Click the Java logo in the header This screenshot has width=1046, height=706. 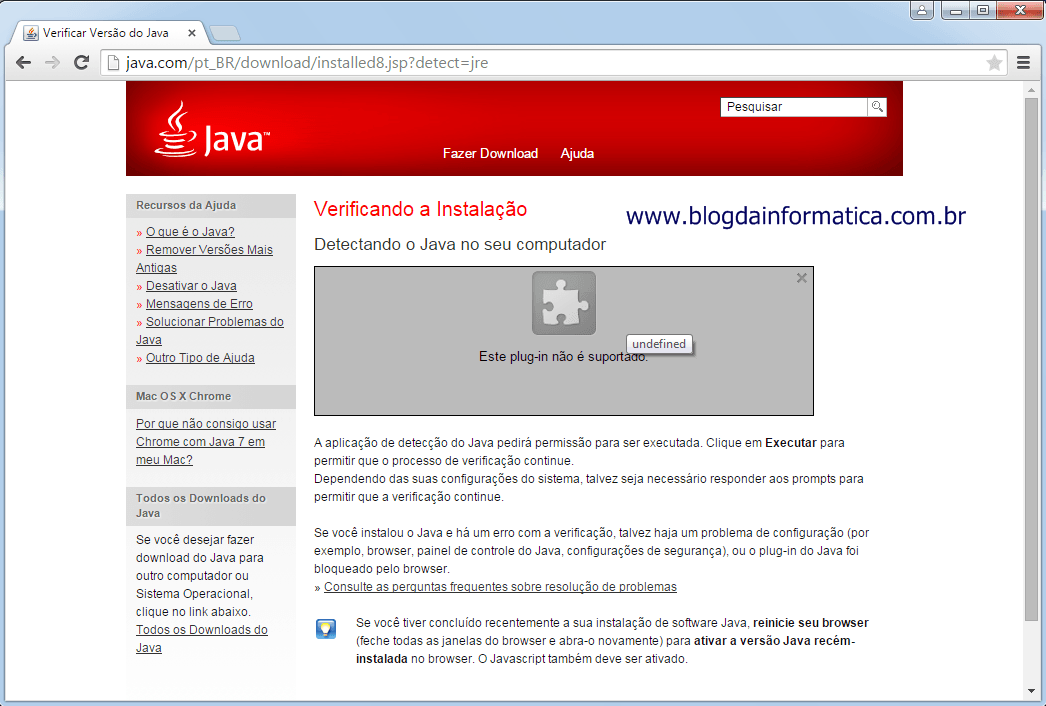tap(212, 130)
